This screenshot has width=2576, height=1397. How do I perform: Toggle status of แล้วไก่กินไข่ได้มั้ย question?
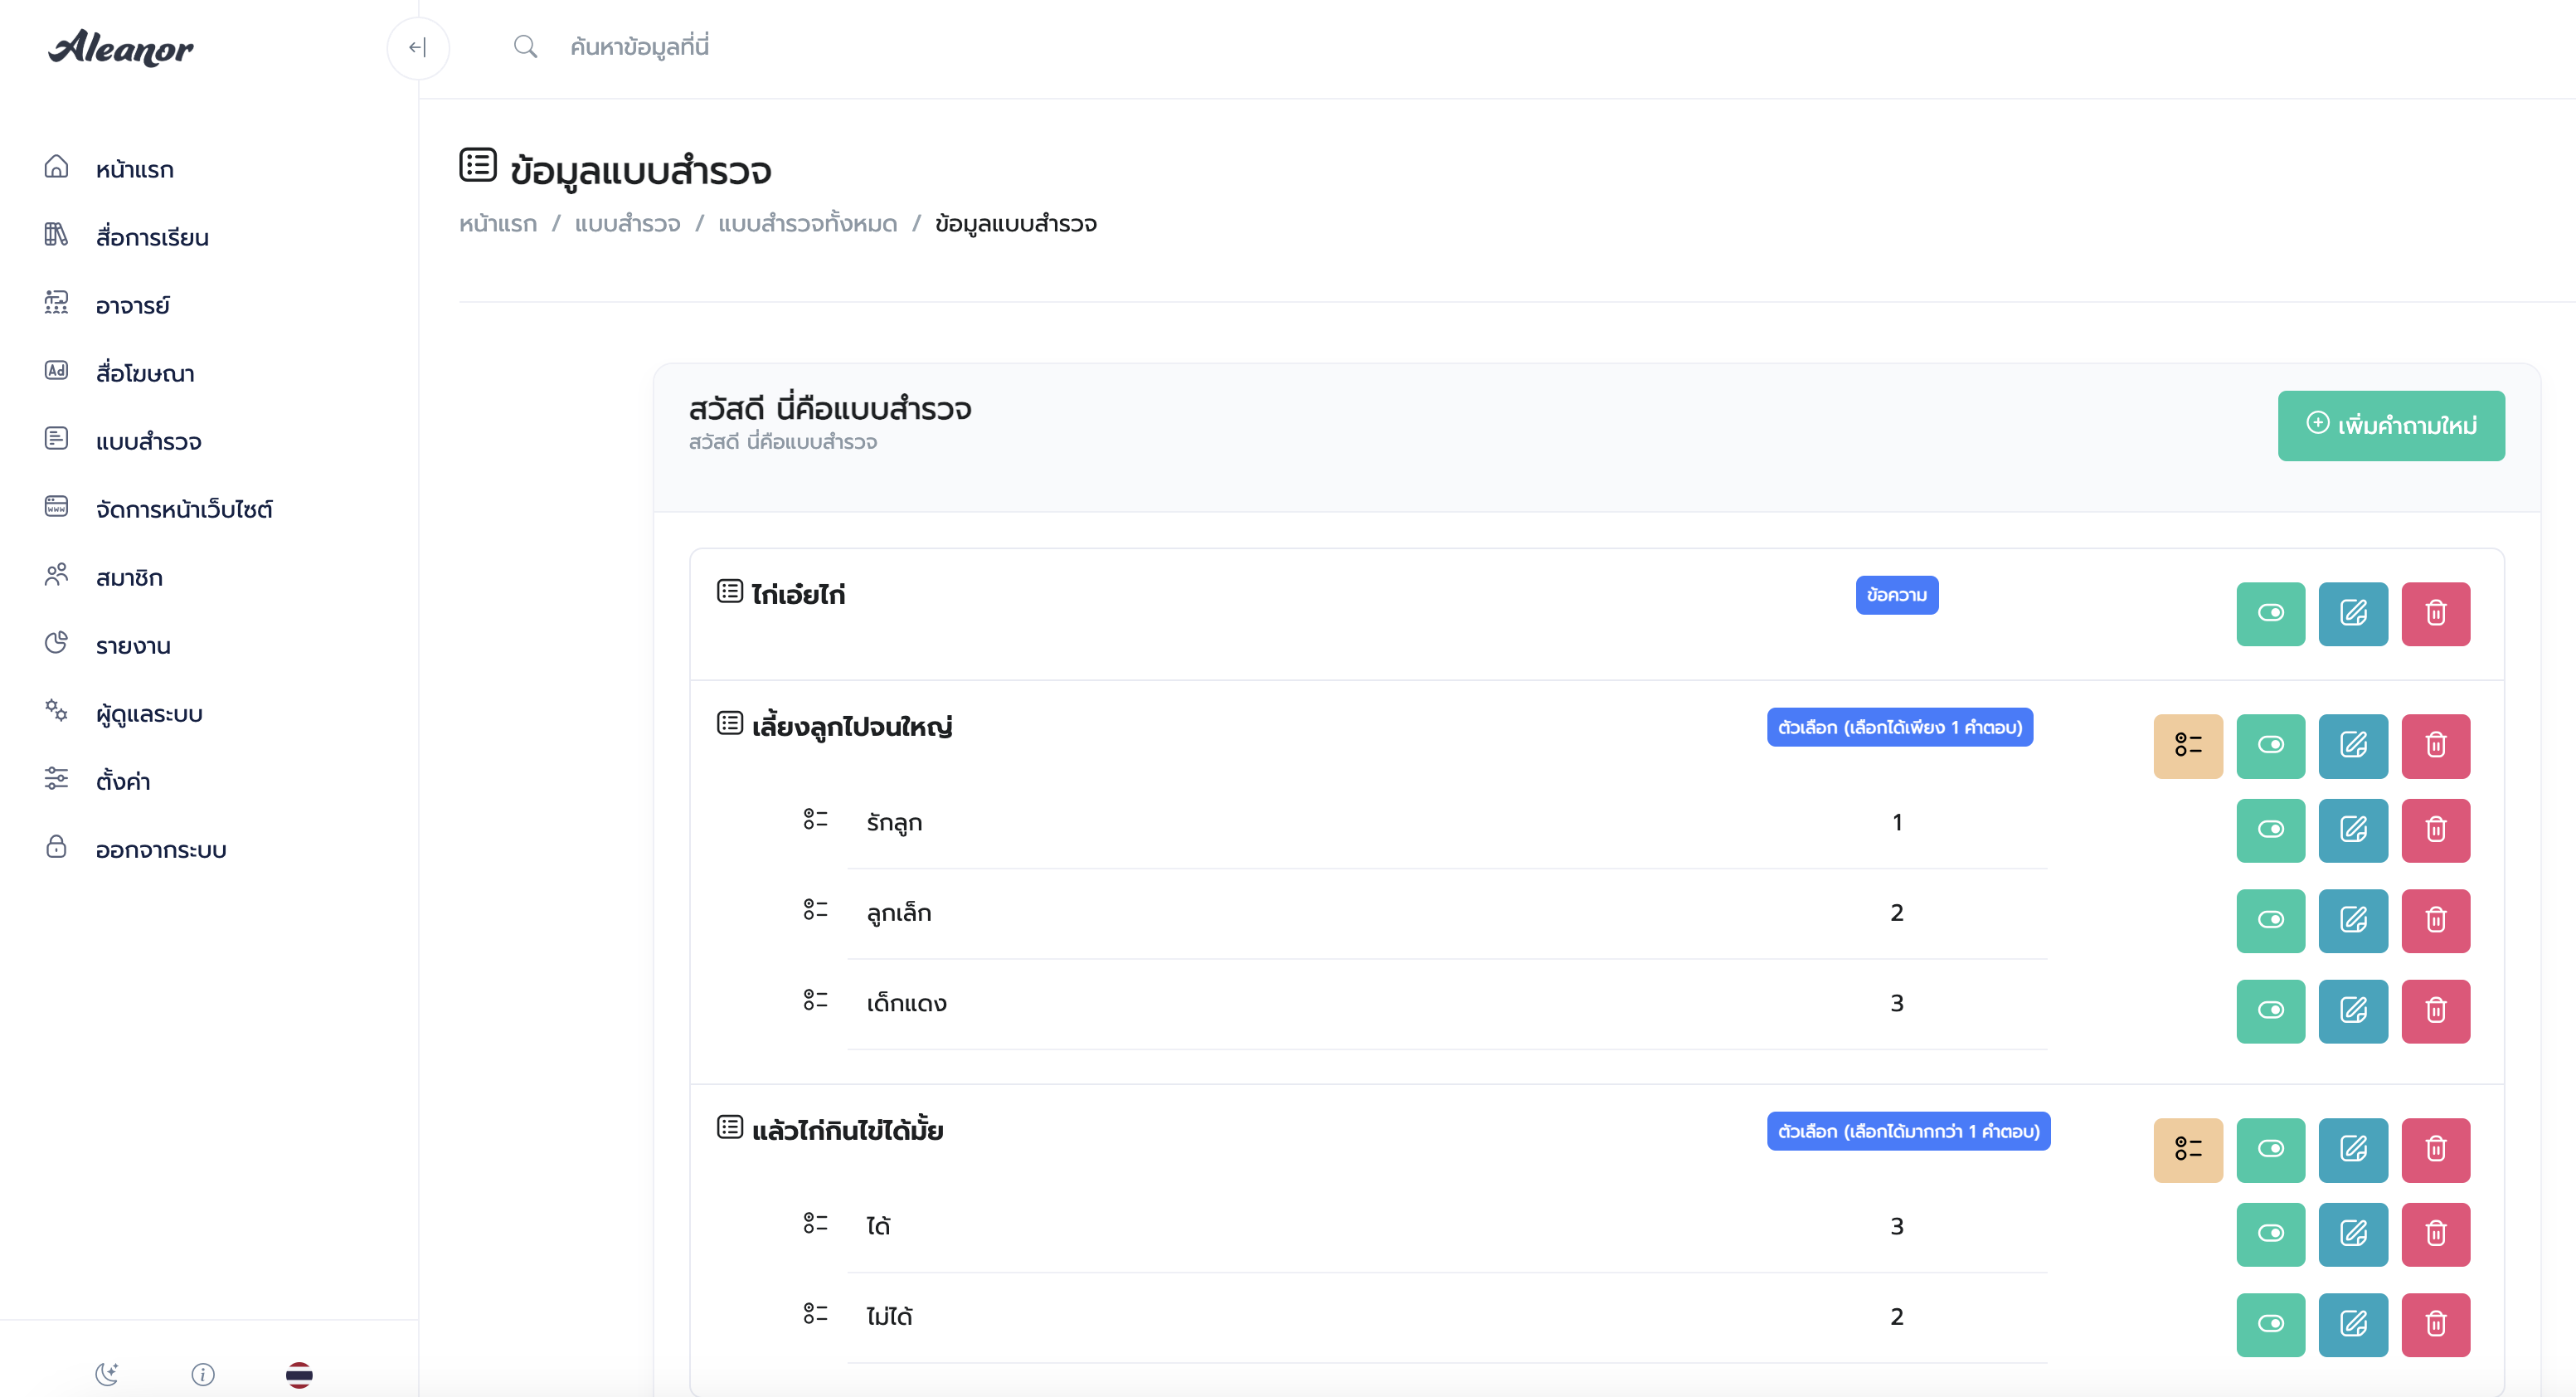coord(2270,1150)
